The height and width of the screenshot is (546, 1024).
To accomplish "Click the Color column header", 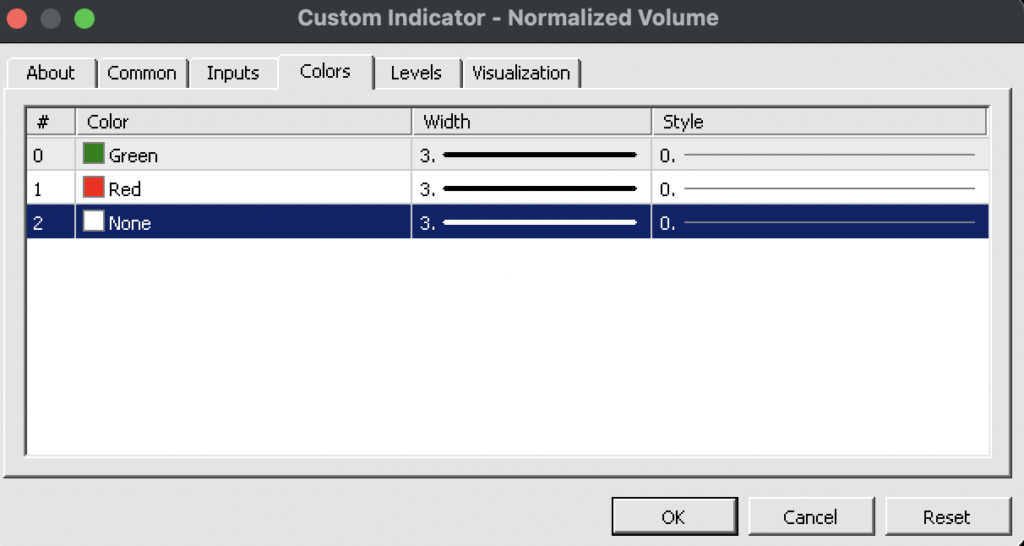I will [243, 122].
